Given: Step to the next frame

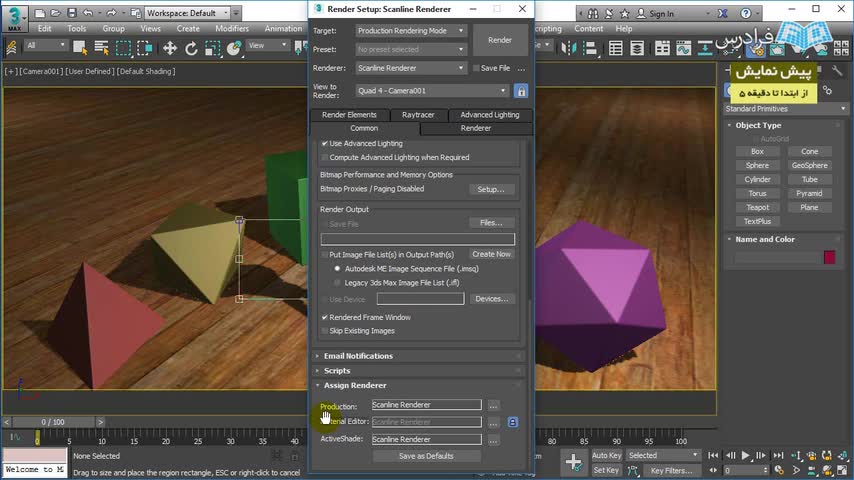Looking at the screenshot, I should (x=761, y=455).
